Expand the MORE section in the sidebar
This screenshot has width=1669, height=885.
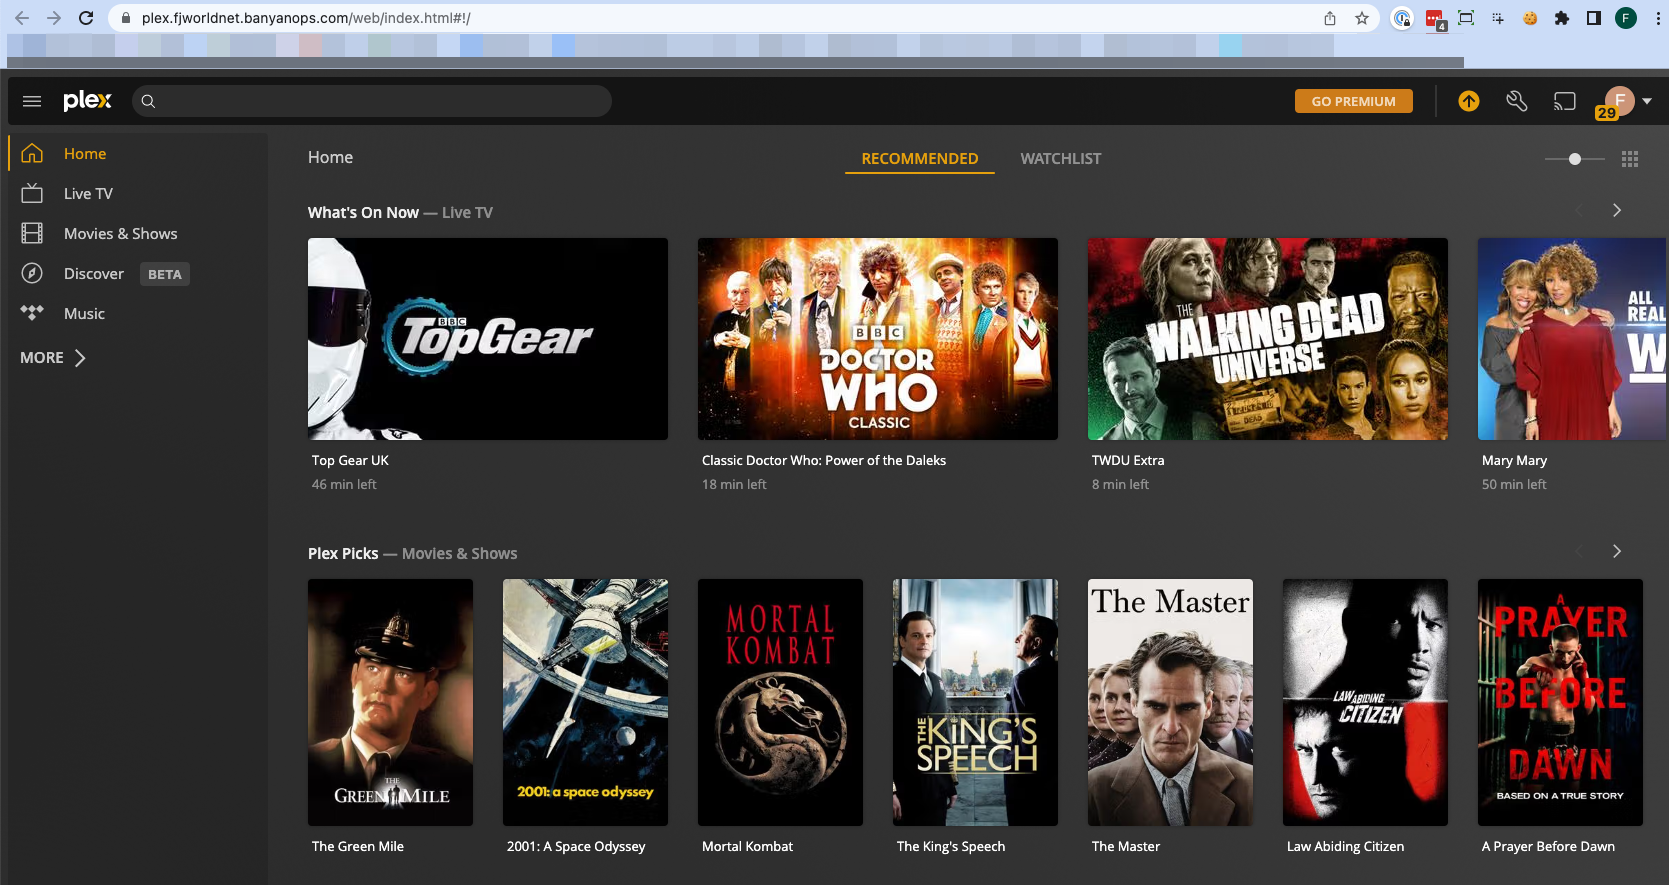coord(53,358)
